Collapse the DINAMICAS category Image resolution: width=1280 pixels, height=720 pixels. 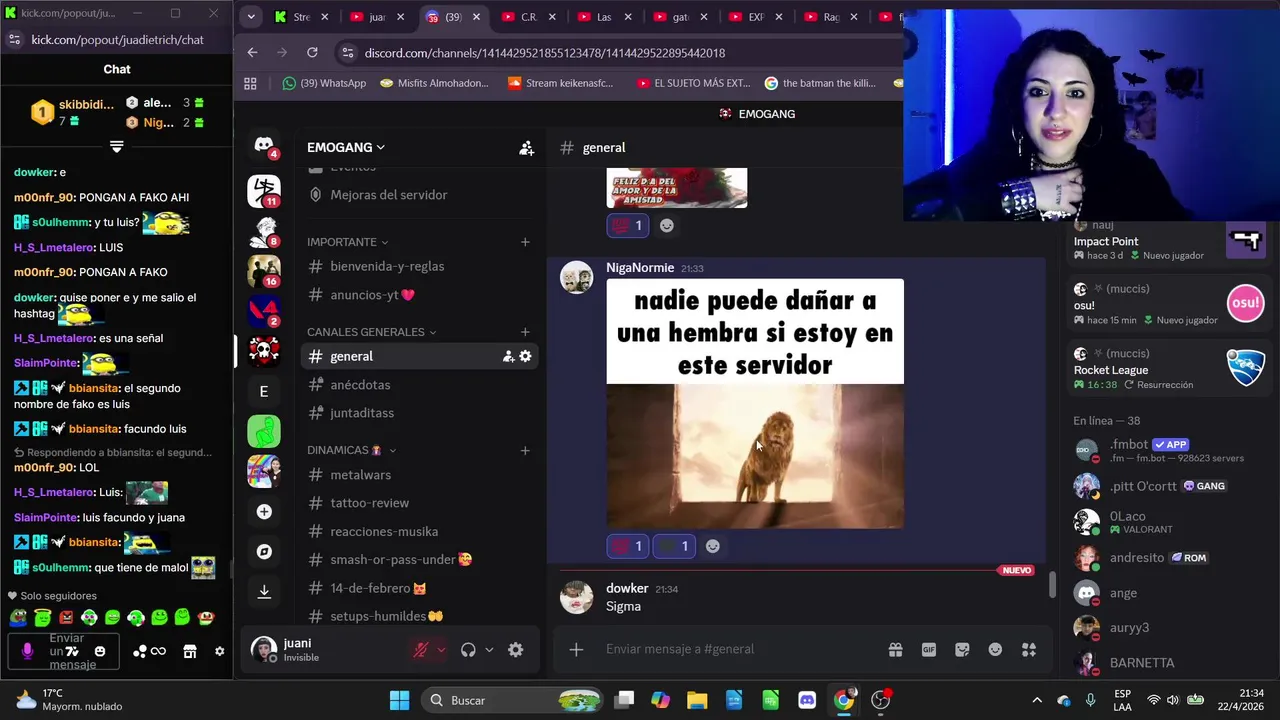coord(352,450)
